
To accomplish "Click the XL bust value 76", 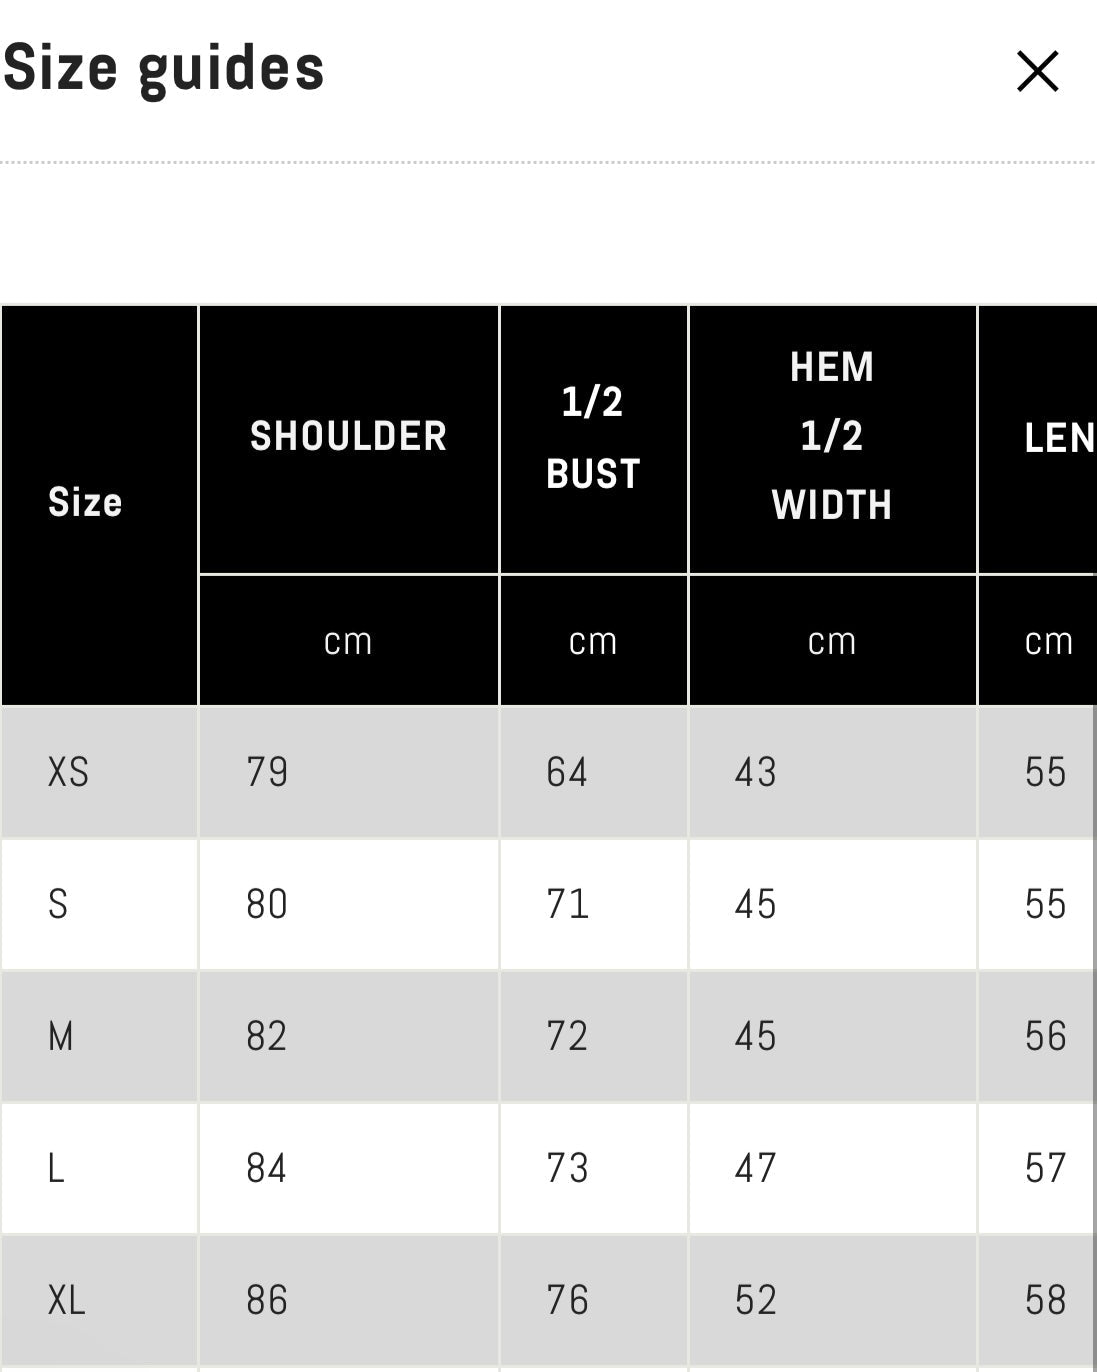I will tap(567, 1300).
